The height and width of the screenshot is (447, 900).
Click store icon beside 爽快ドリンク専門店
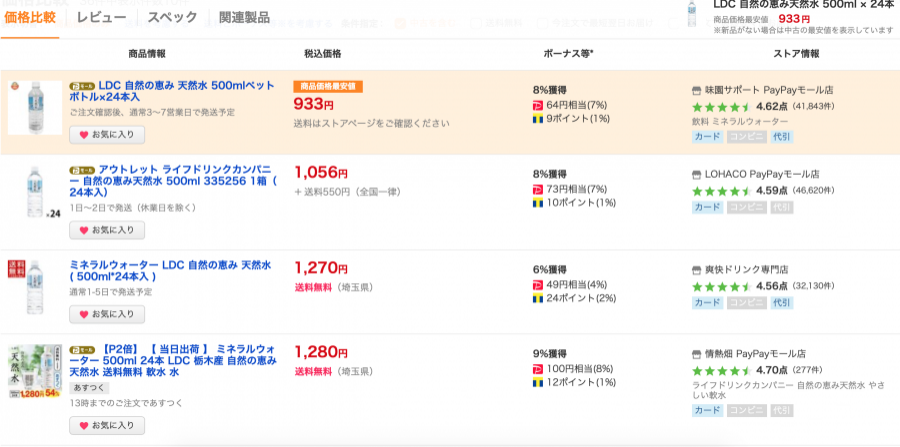[697, 270]
